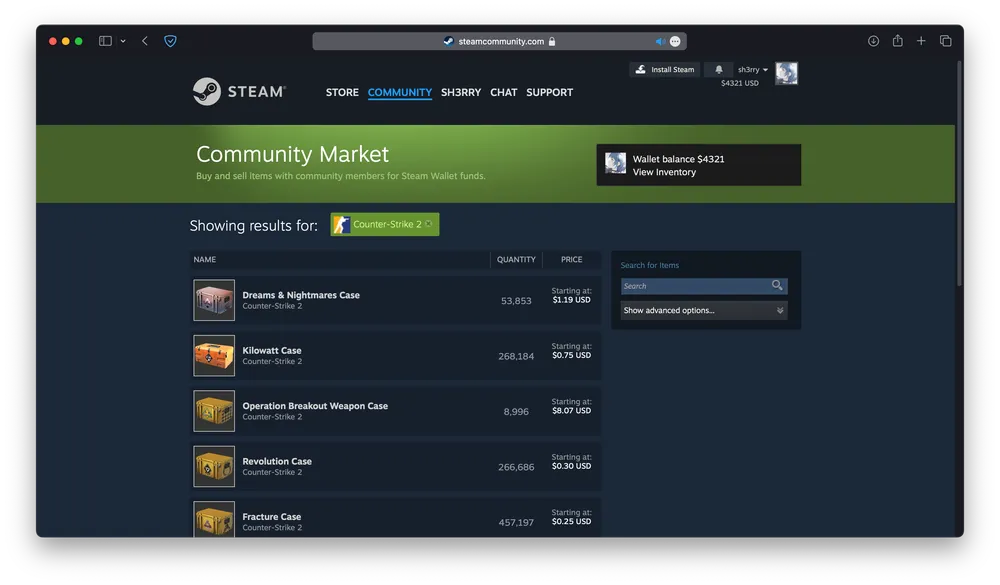1000x585 pixels.
Task: Open the Operation Breakout Weapon Case name
Action: click(x=315, y=406)
